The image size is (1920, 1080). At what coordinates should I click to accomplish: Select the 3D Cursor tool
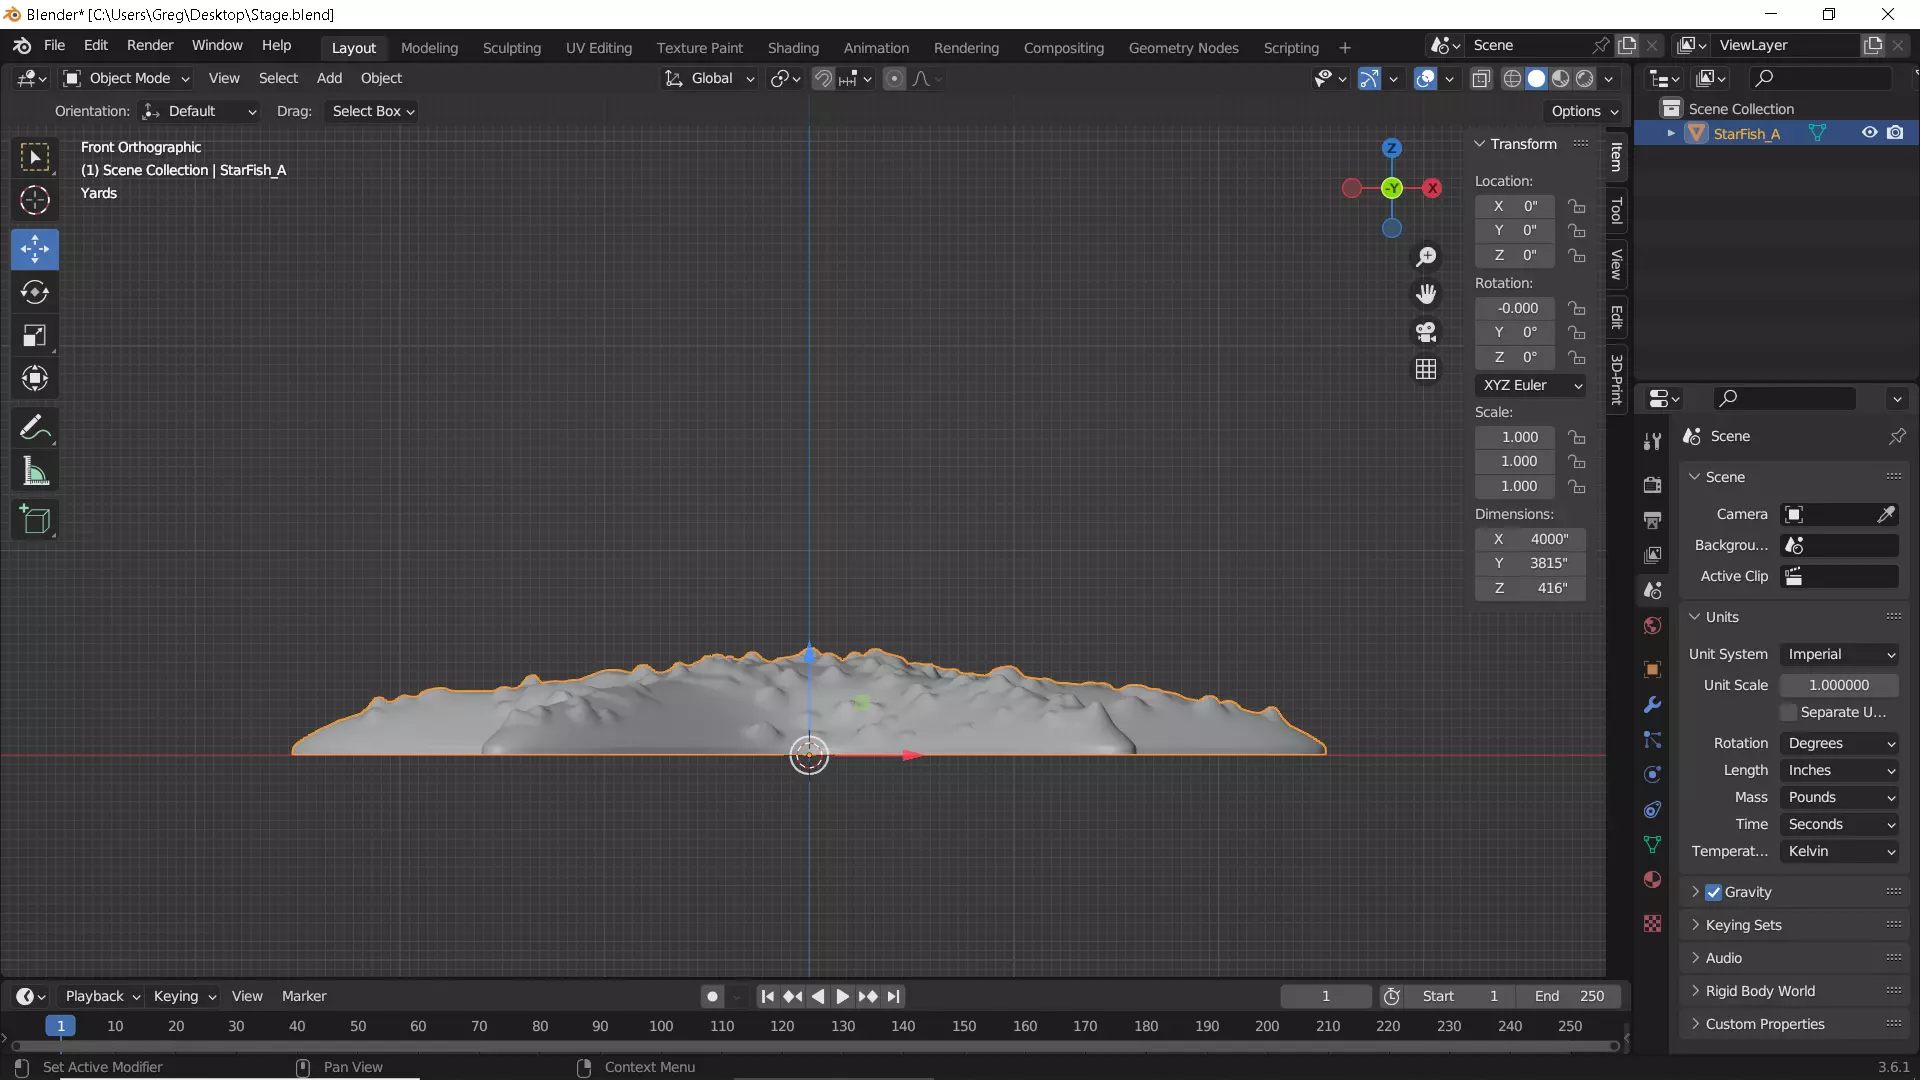pyautogui.click(x=35, y=200)
